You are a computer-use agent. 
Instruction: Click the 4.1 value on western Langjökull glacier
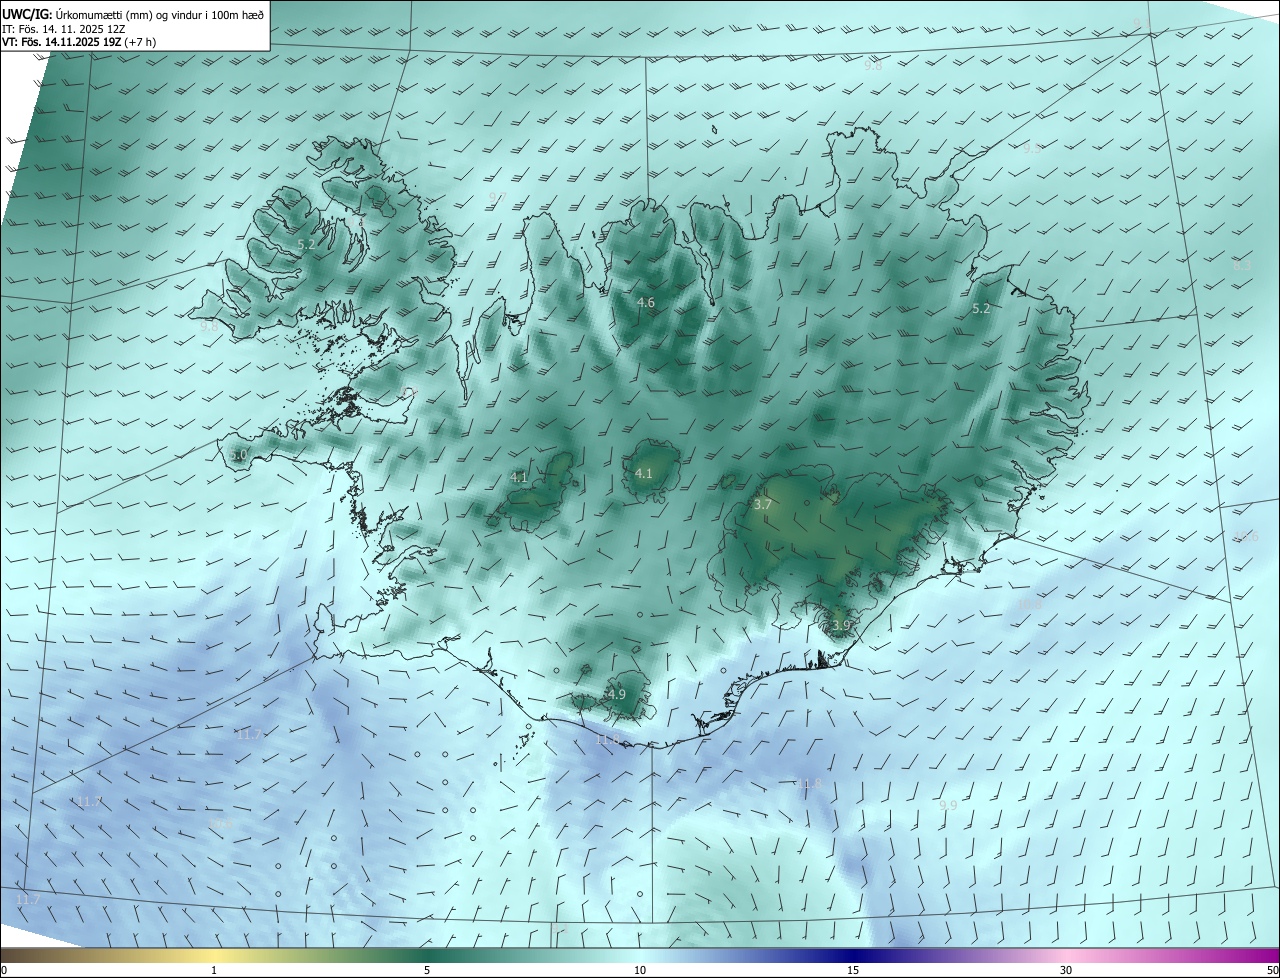[519, 477]
